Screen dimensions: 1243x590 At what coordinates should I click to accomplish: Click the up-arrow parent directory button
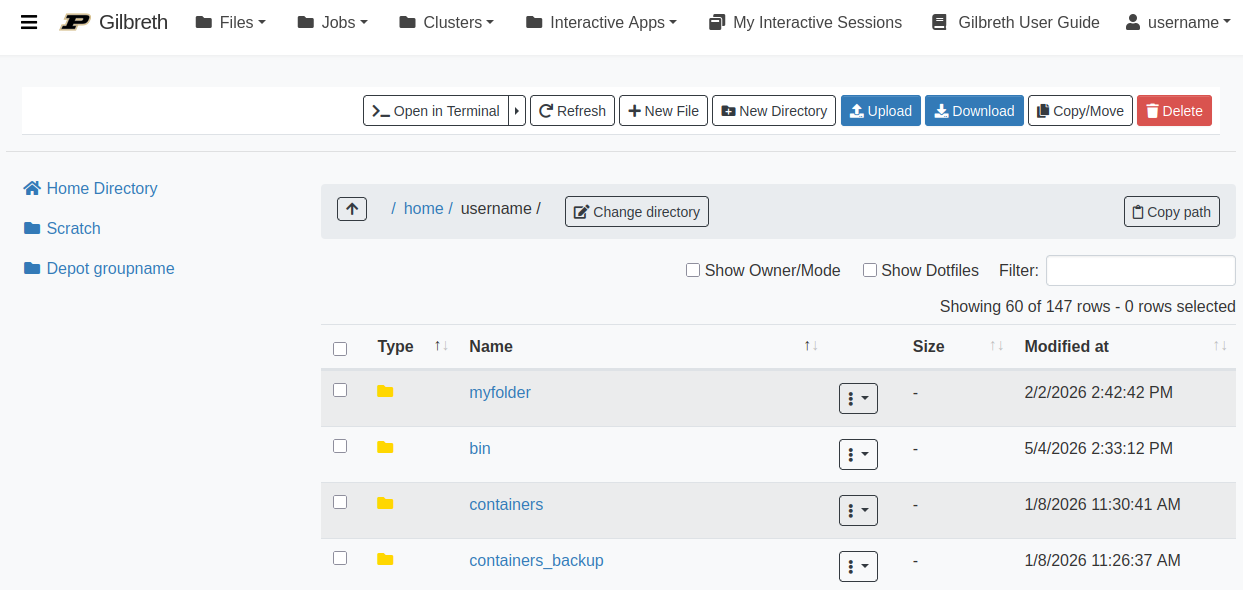point(352,209)
